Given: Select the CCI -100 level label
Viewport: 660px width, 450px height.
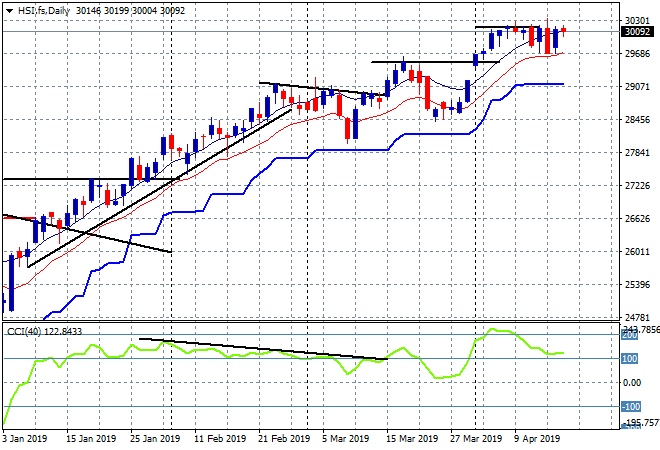Looking at the screenshot, I should (x=631, y=407).
